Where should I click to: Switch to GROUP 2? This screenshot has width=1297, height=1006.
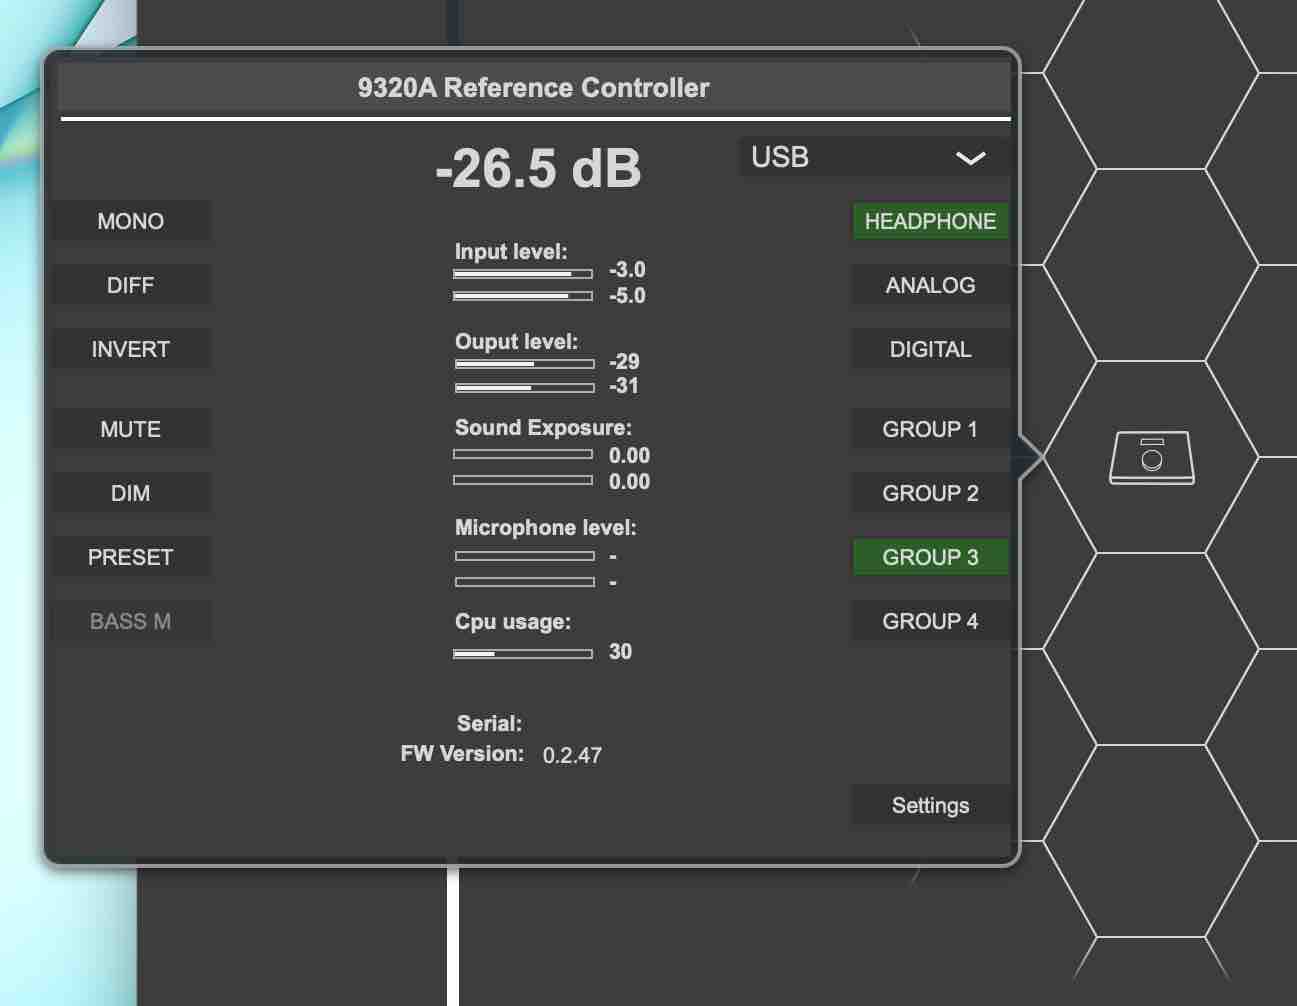[x=930, y=493]
